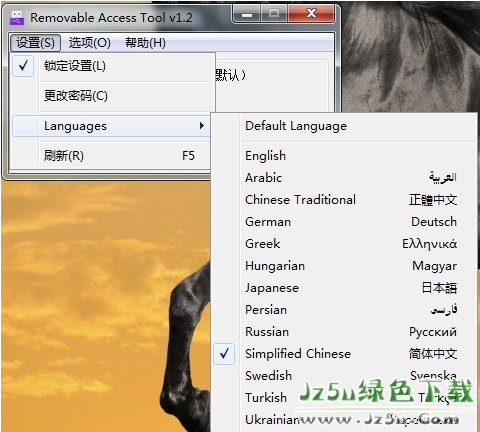The image size is (480, 432).
Task: Choose Greek language entry
Action: (x=345, y=244)
